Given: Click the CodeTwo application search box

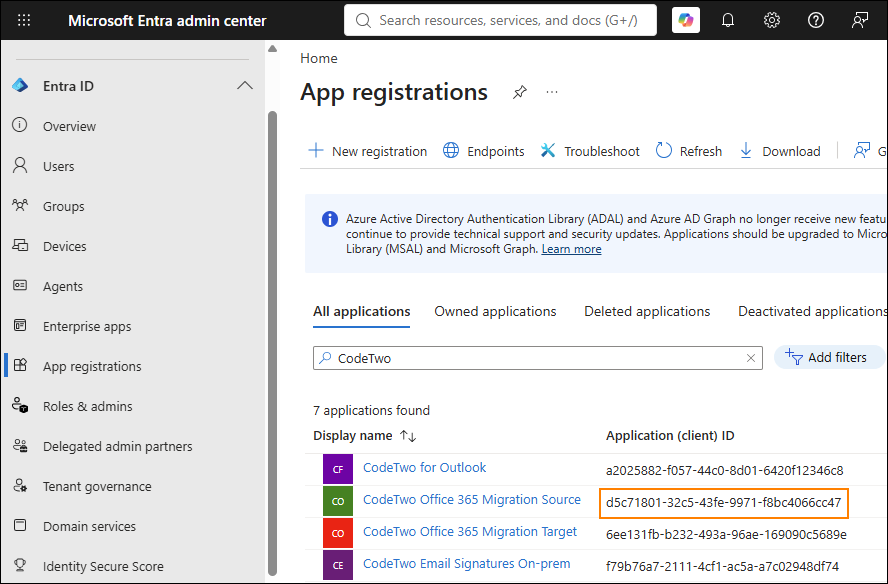Looking at the screenshot, I should pyautogui.click(x=537, y=358).
